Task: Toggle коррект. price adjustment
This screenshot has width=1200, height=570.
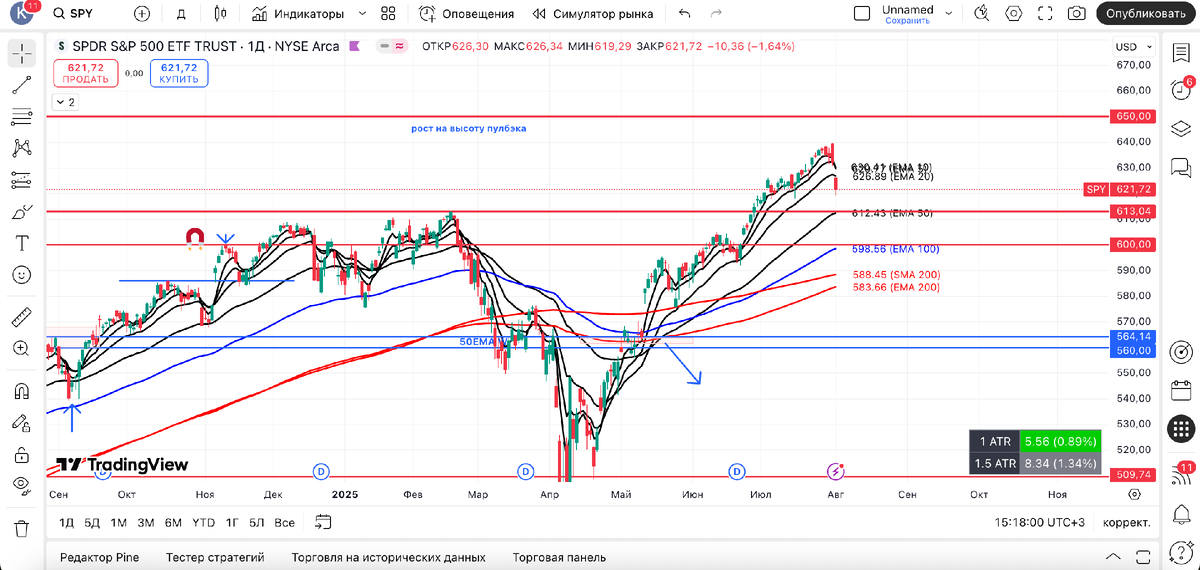Action: [x=1126, y=522]
